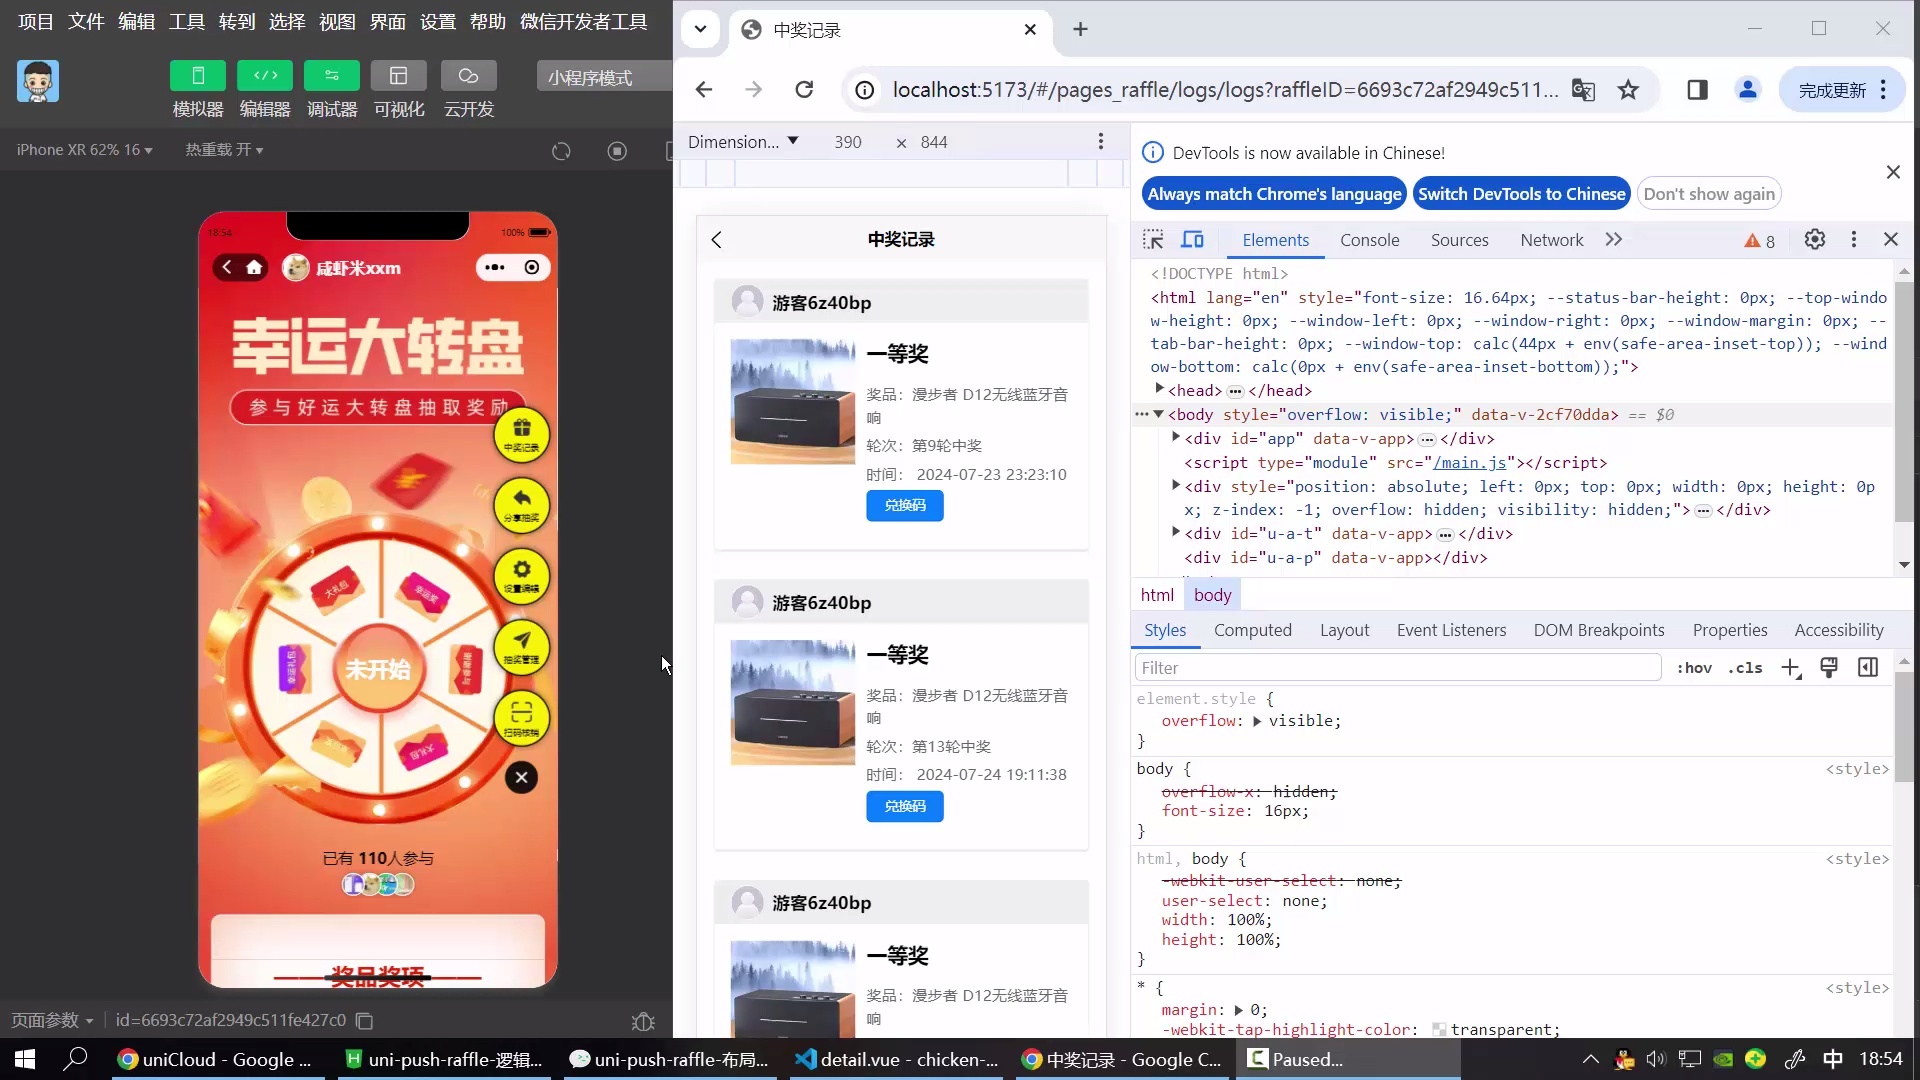Open 设置编辑 gear icon in the mini program

(x=523, y=577)
